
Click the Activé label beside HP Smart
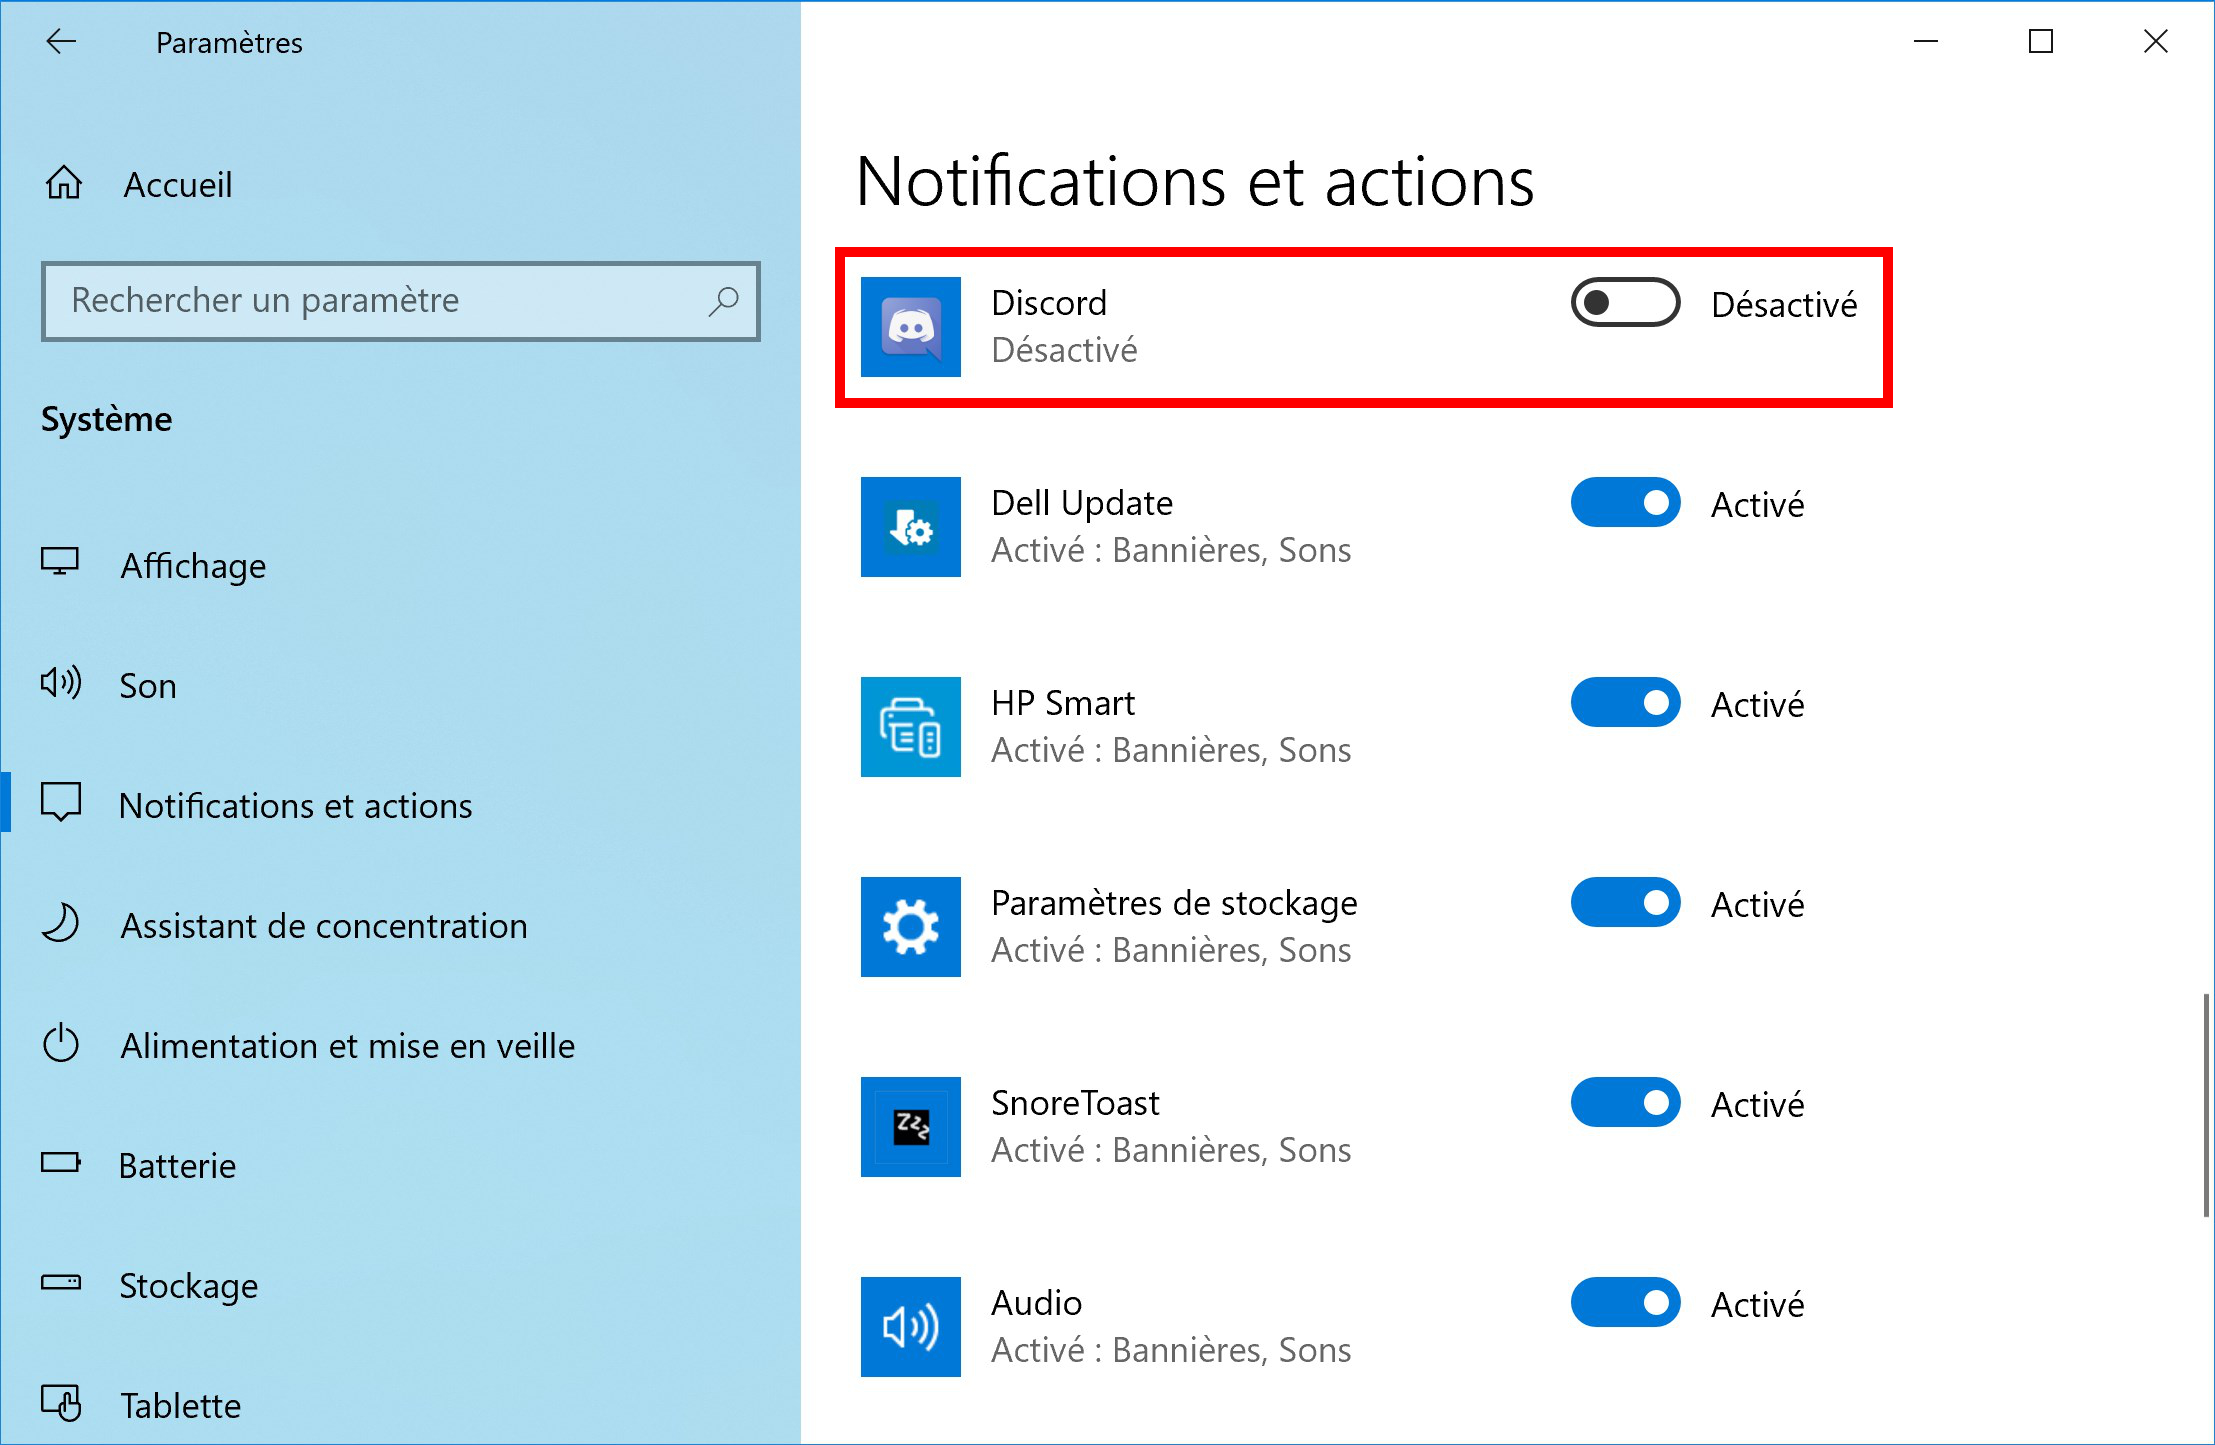[x=1757, y=705]
